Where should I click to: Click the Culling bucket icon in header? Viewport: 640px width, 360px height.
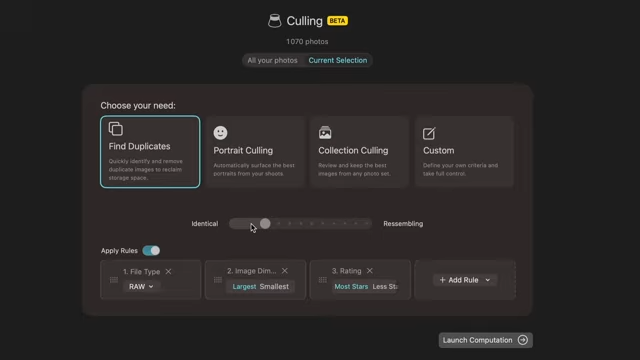(x=274, y=21)
